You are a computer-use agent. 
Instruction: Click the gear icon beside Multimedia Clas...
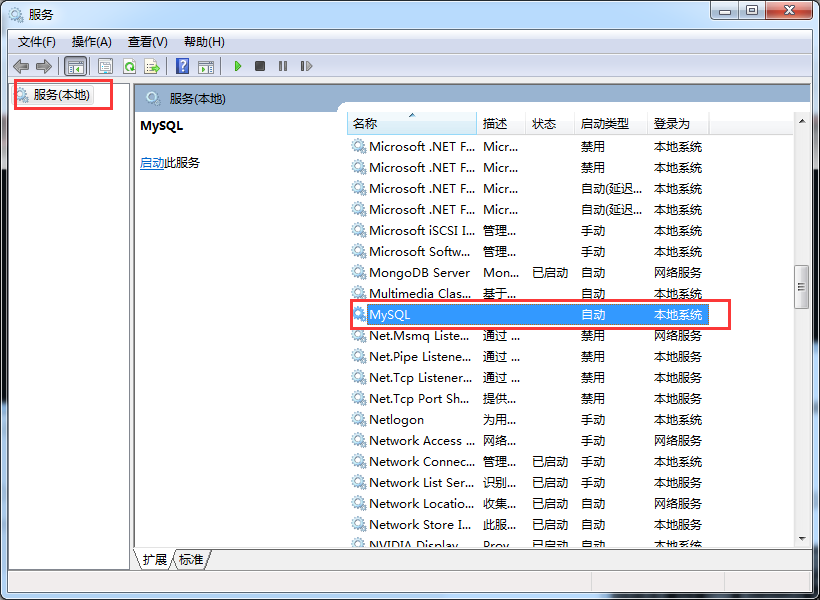[359, 293]
